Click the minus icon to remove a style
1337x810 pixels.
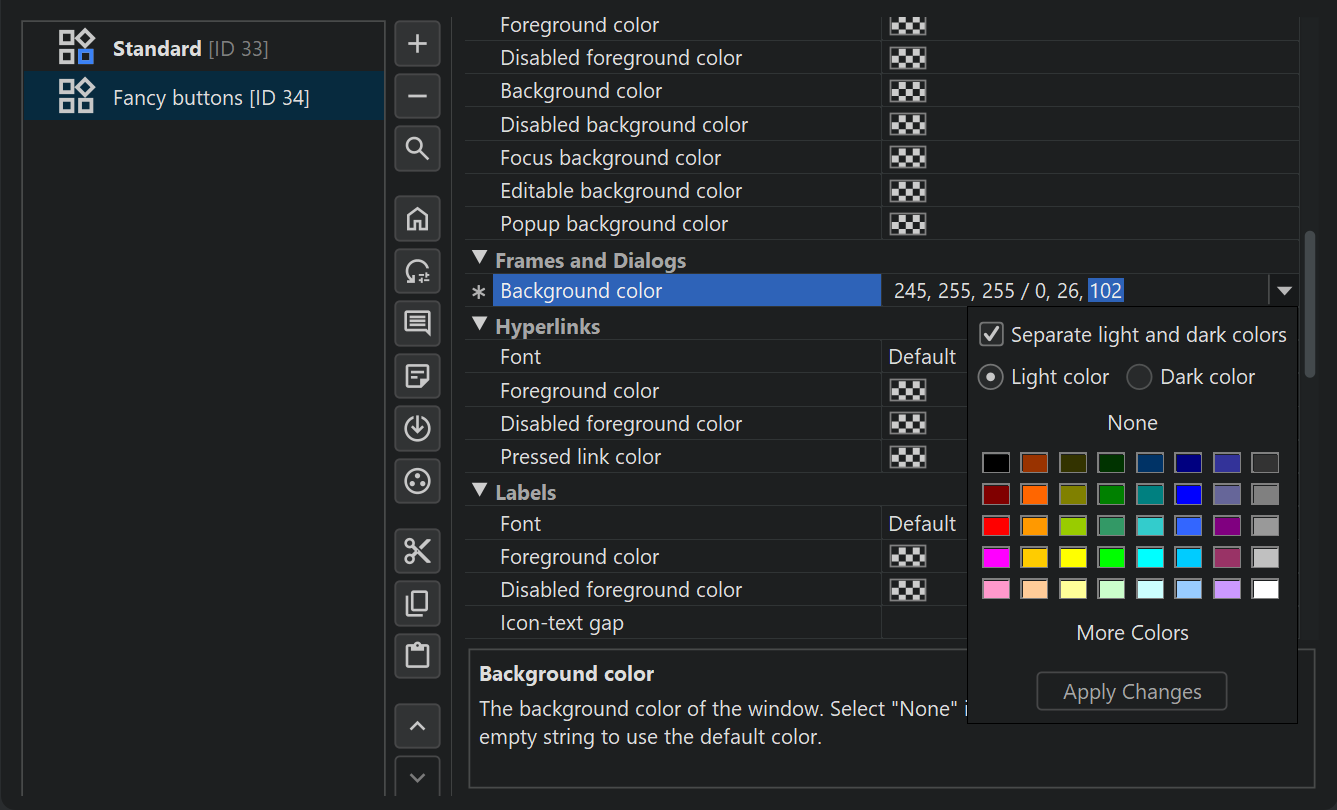418,97
